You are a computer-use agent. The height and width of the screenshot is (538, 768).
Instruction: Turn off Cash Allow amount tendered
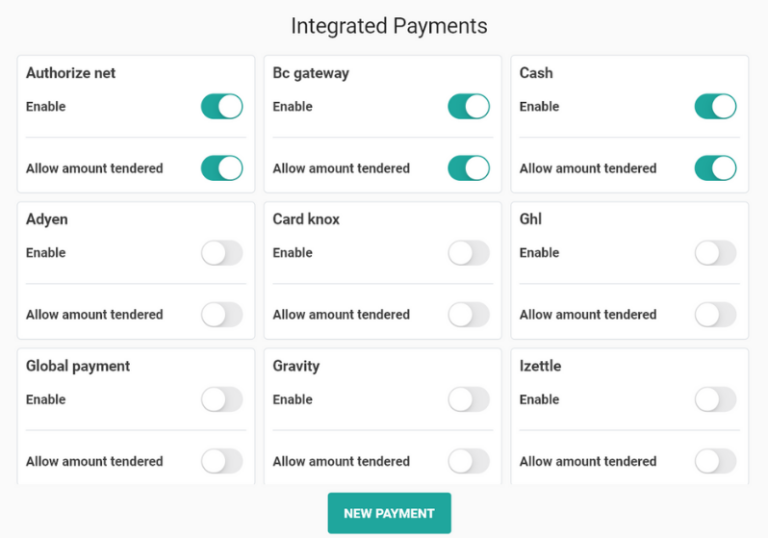715,168
